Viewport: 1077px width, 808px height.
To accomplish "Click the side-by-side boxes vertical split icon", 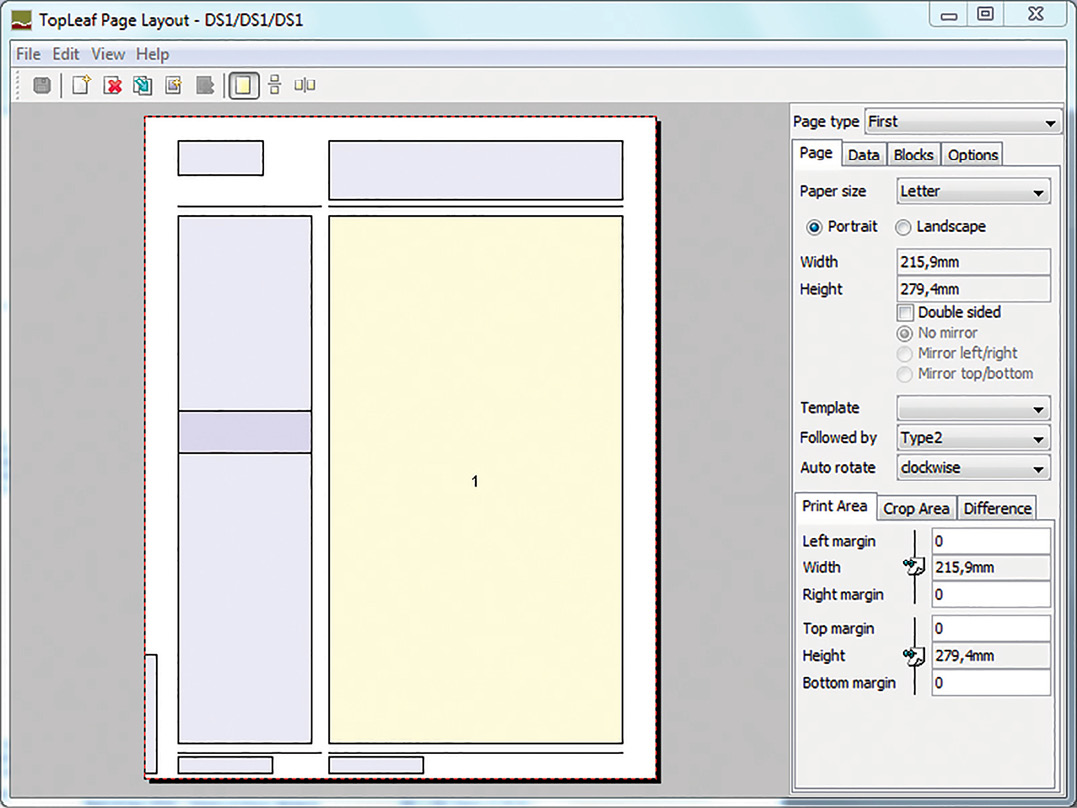I will point(305,85).
